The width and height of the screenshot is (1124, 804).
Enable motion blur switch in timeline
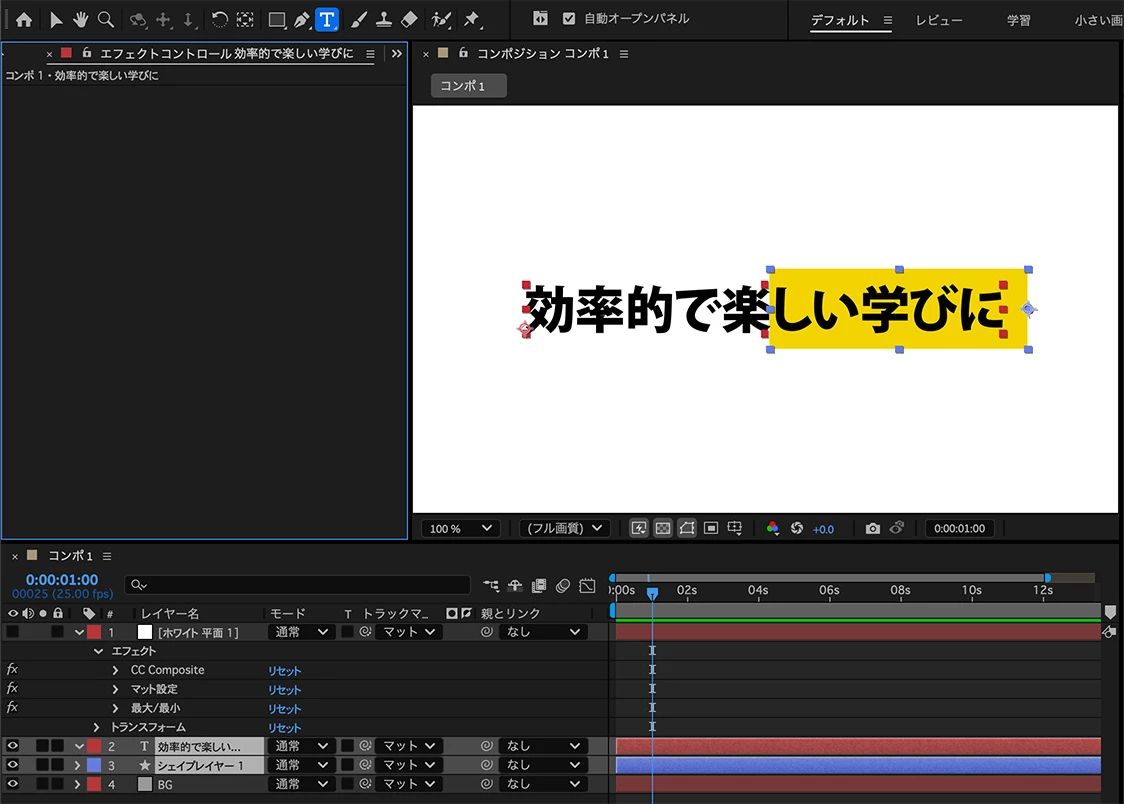[563, 585]
